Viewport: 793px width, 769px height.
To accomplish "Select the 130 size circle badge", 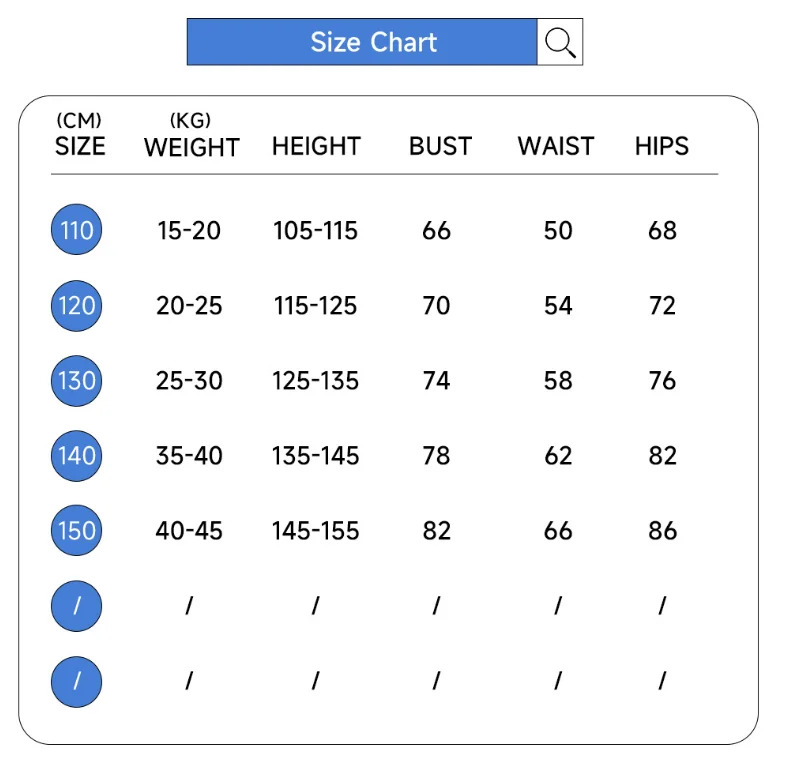I will click(x=77, y=381).
